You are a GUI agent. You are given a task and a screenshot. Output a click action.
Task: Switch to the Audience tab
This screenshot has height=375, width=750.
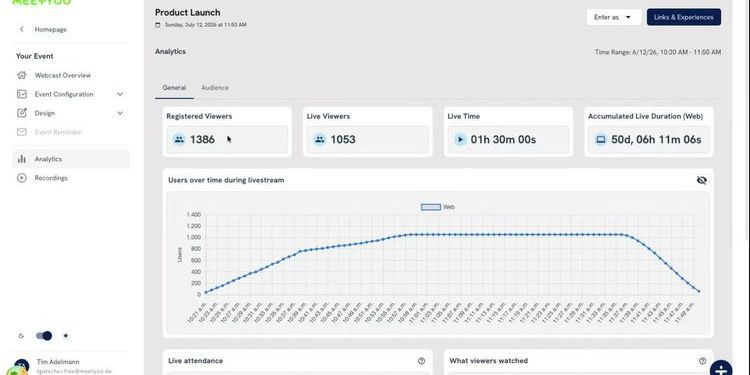tap(215, 88)
